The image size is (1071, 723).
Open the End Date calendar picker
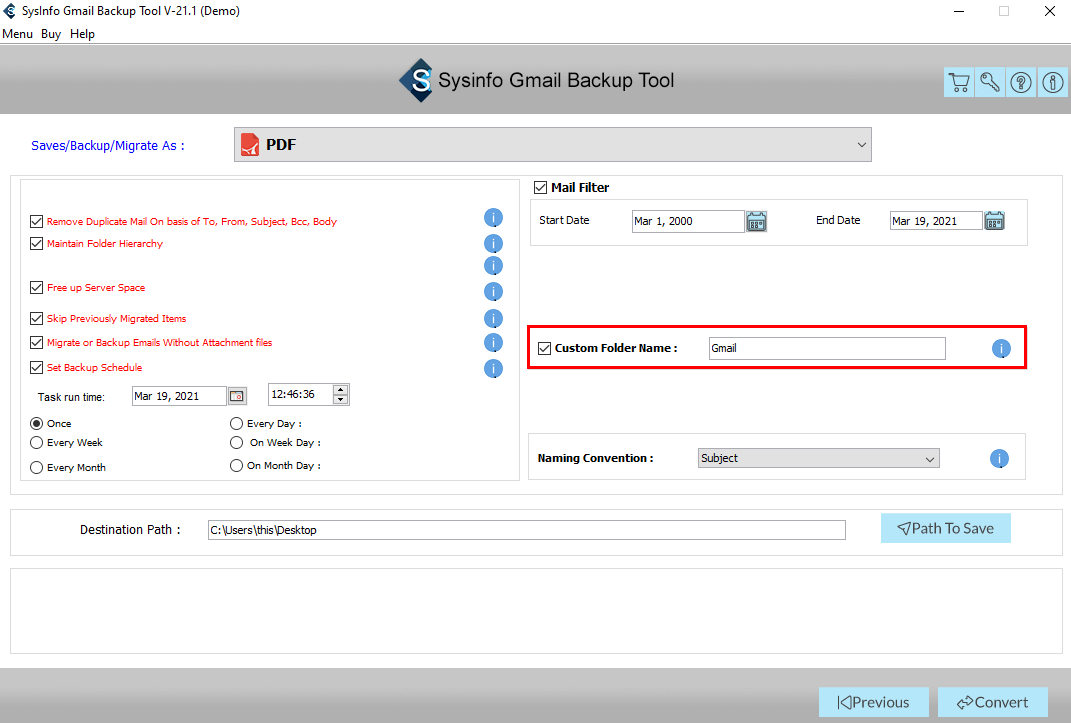[994, 221]
